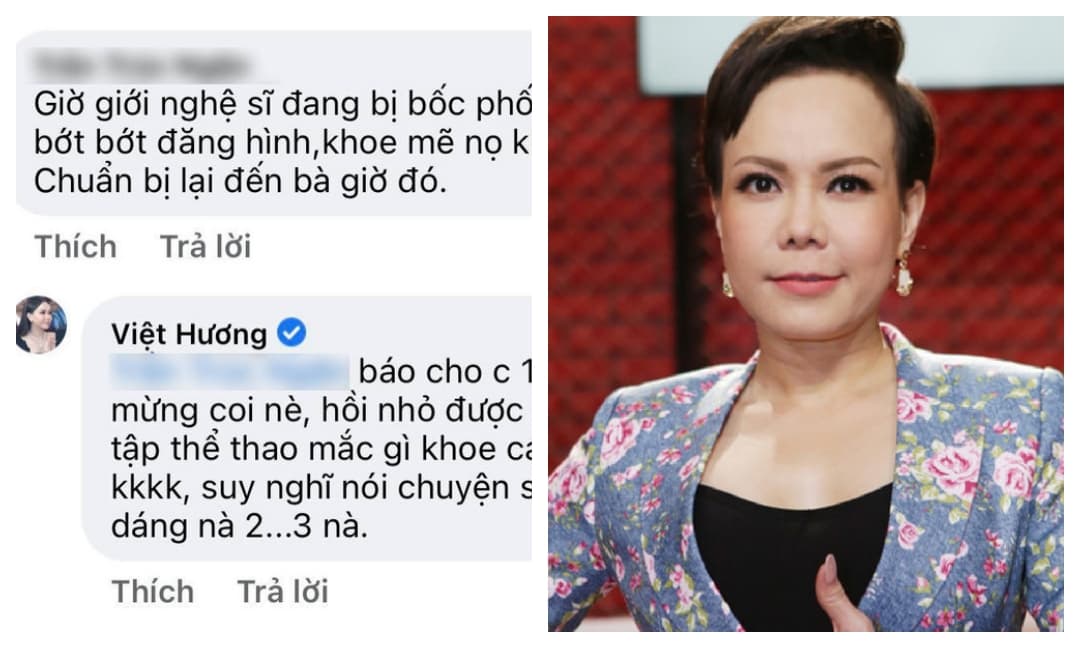The image size is (1080, 648).
Task: Open the portrait photo of the woman
Action: pyautogui.click(x=806, y=324)
